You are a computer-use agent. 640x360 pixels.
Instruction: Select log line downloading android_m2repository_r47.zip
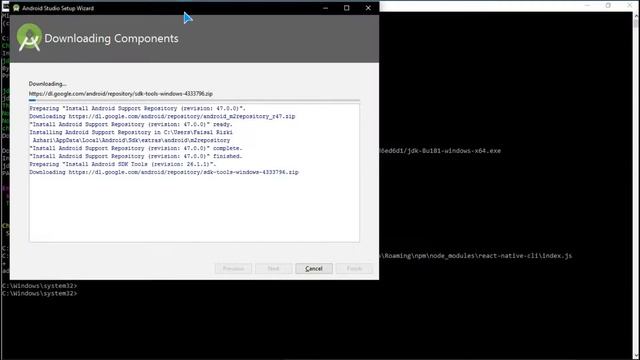point(162,116)
